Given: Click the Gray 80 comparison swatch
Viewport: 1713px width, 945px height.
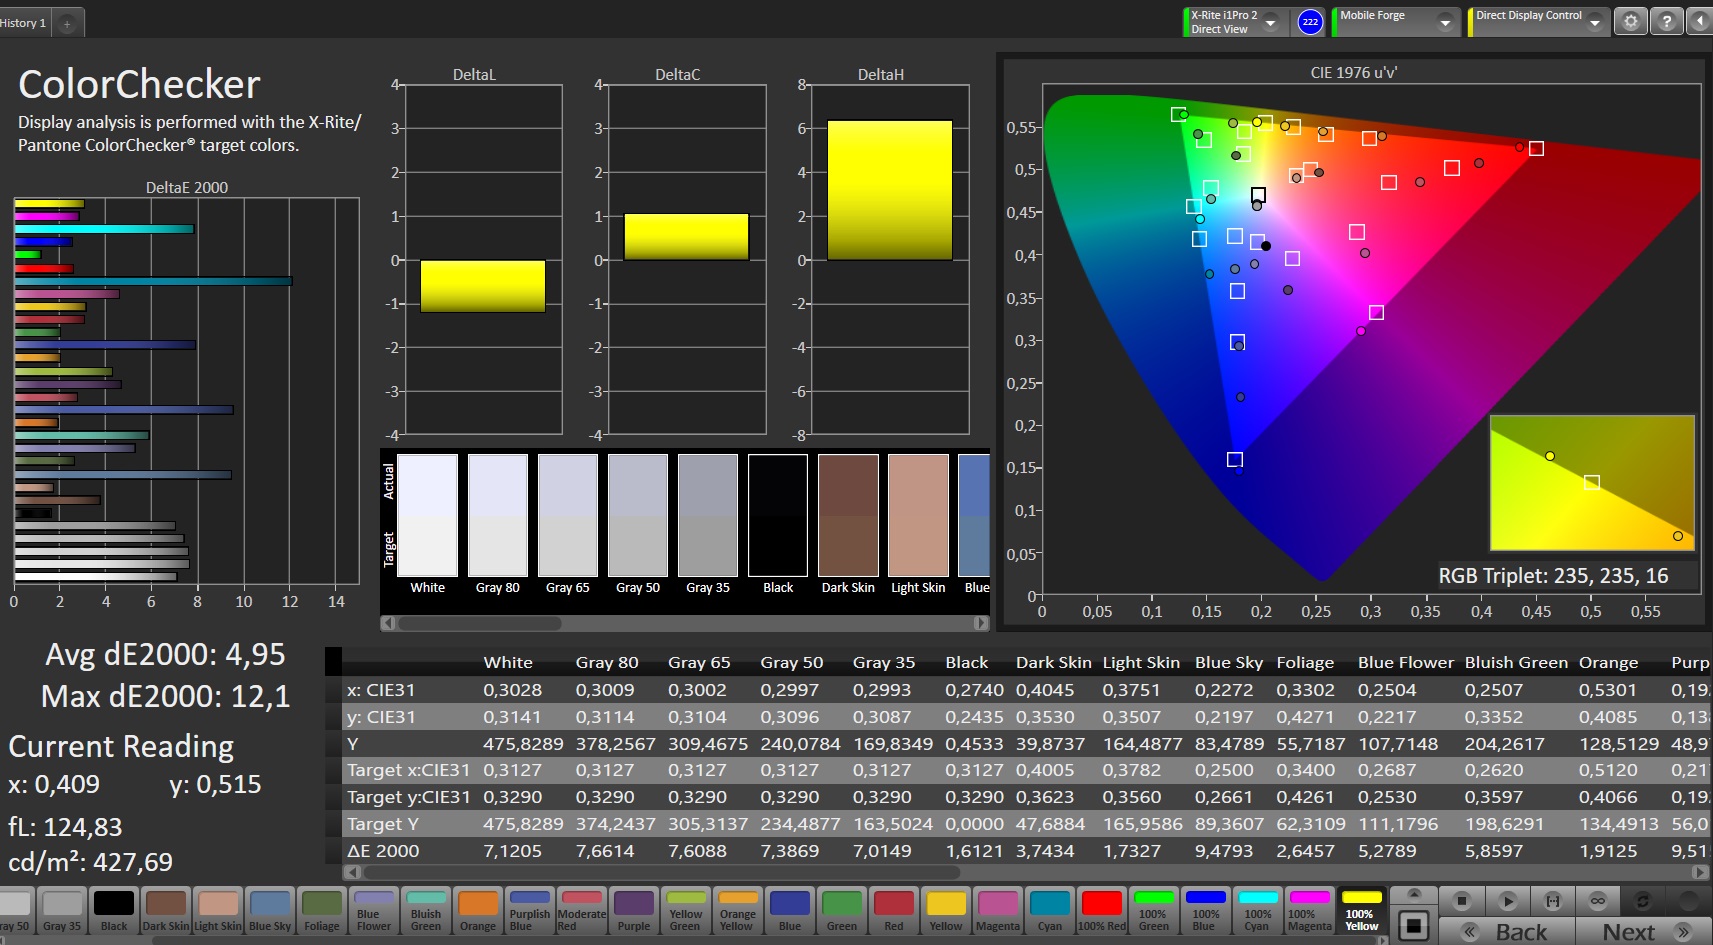Looking at the screenshot, I should (x=498, y=515).
